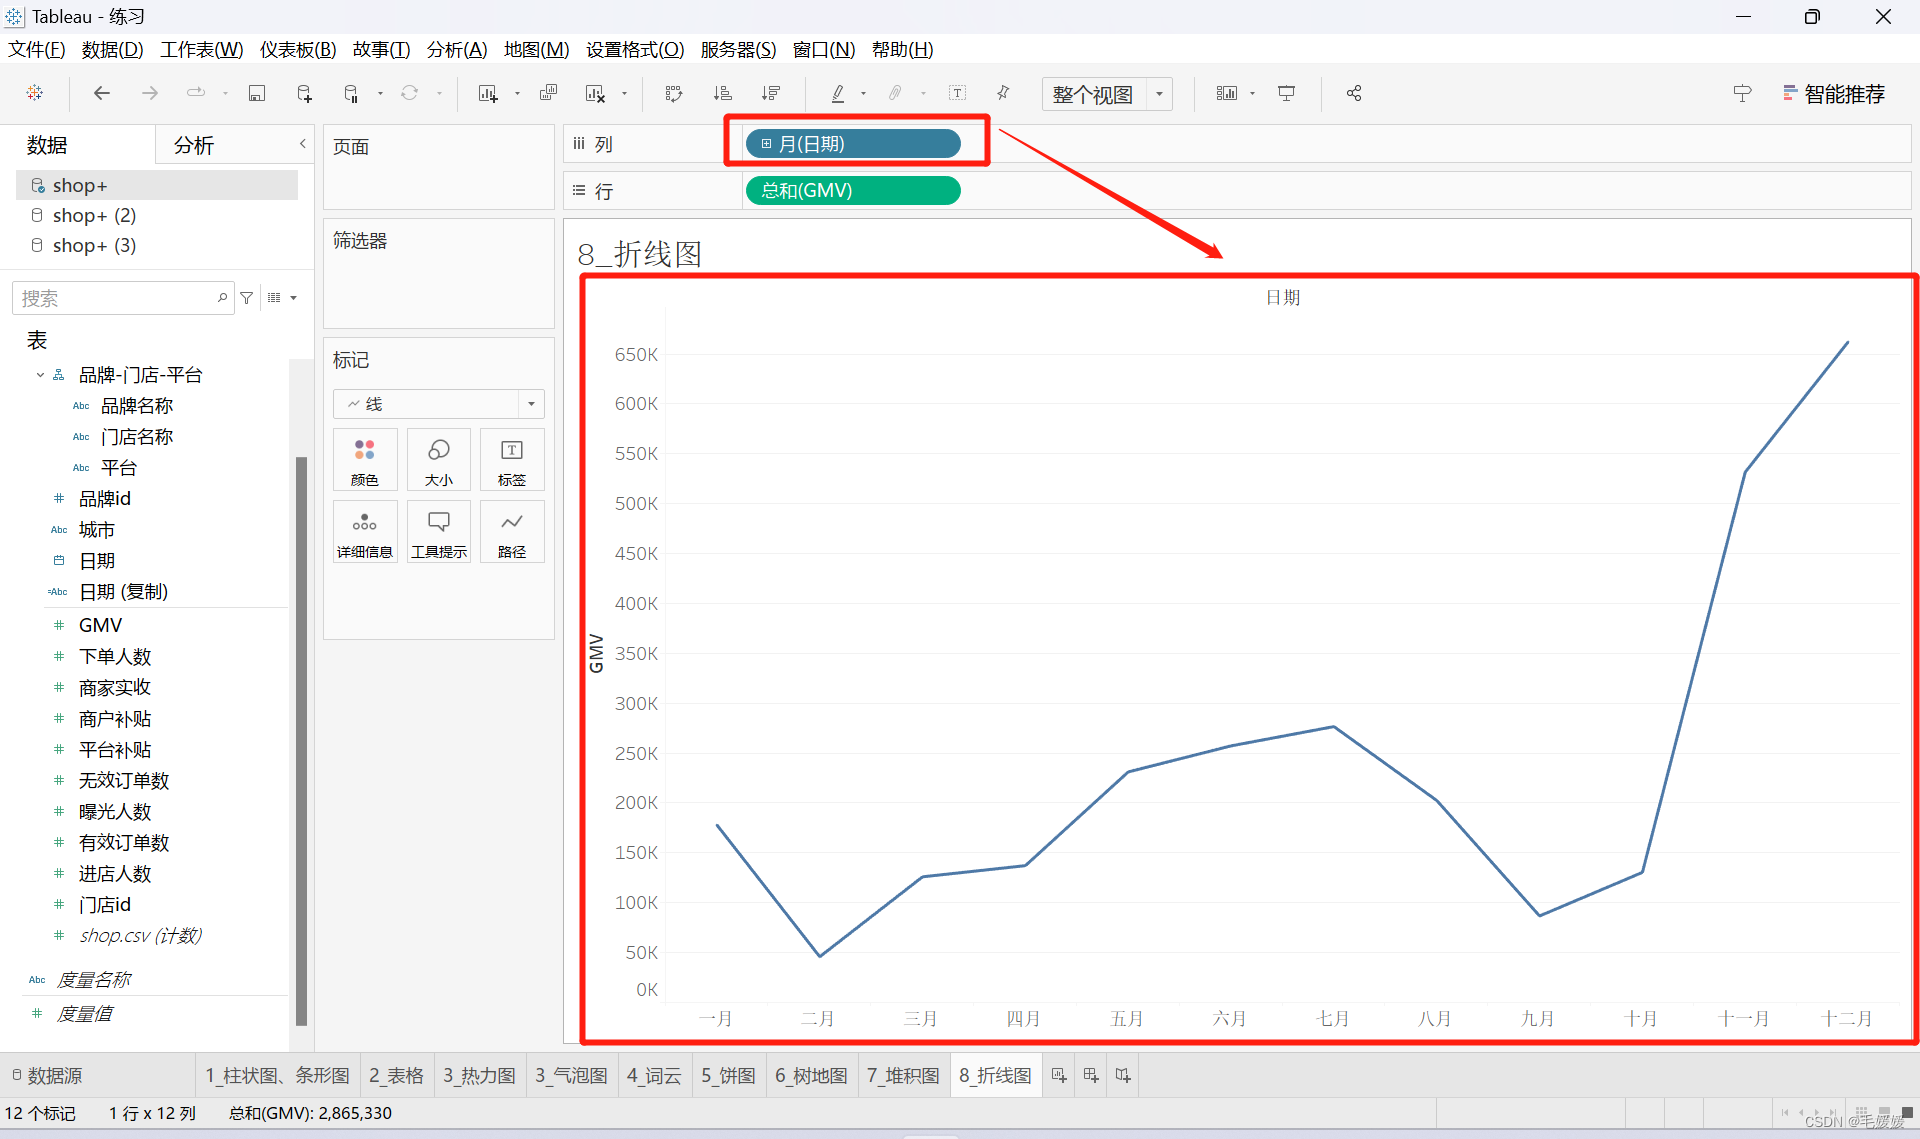Click the save workbook icon
Viewport: 1920px width, 1139px height.
257,93
